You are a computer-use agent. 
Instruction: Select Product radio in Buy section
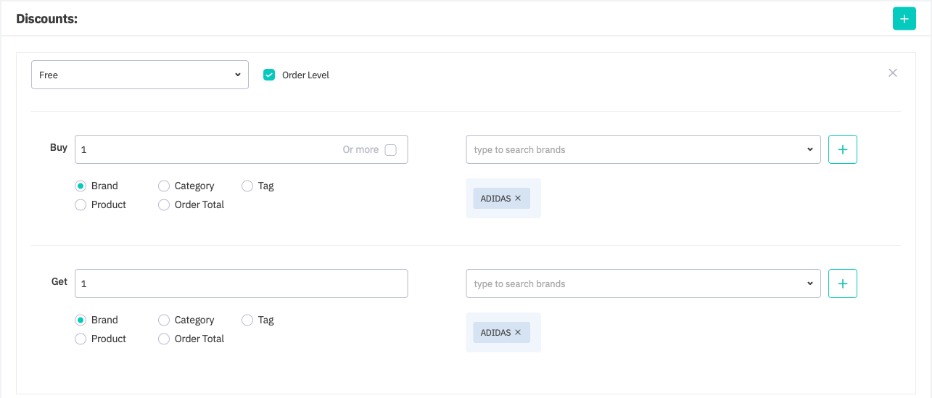pyautogui.click(x=81, y=205)
